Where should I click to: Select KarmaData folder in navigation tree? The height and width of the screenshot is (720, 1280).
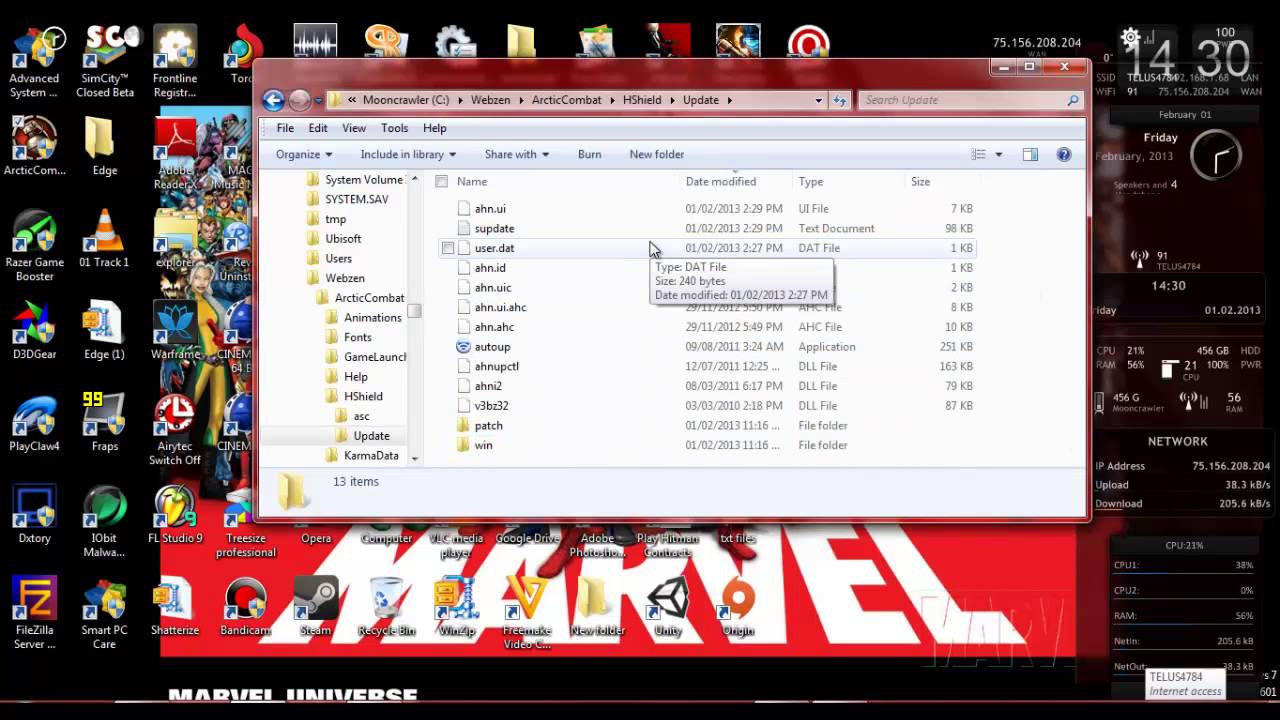pyautogui.click(x=371, y=456)
